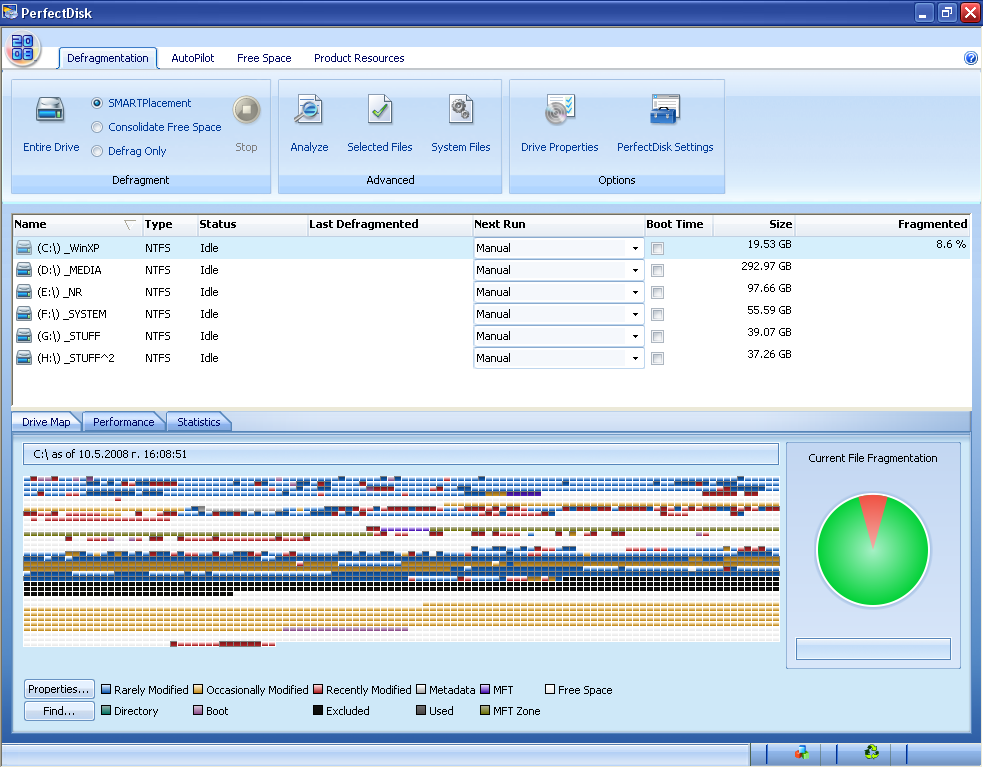Open Next Run dropdown for H: _STUFF^2

(x=635, y=358)
